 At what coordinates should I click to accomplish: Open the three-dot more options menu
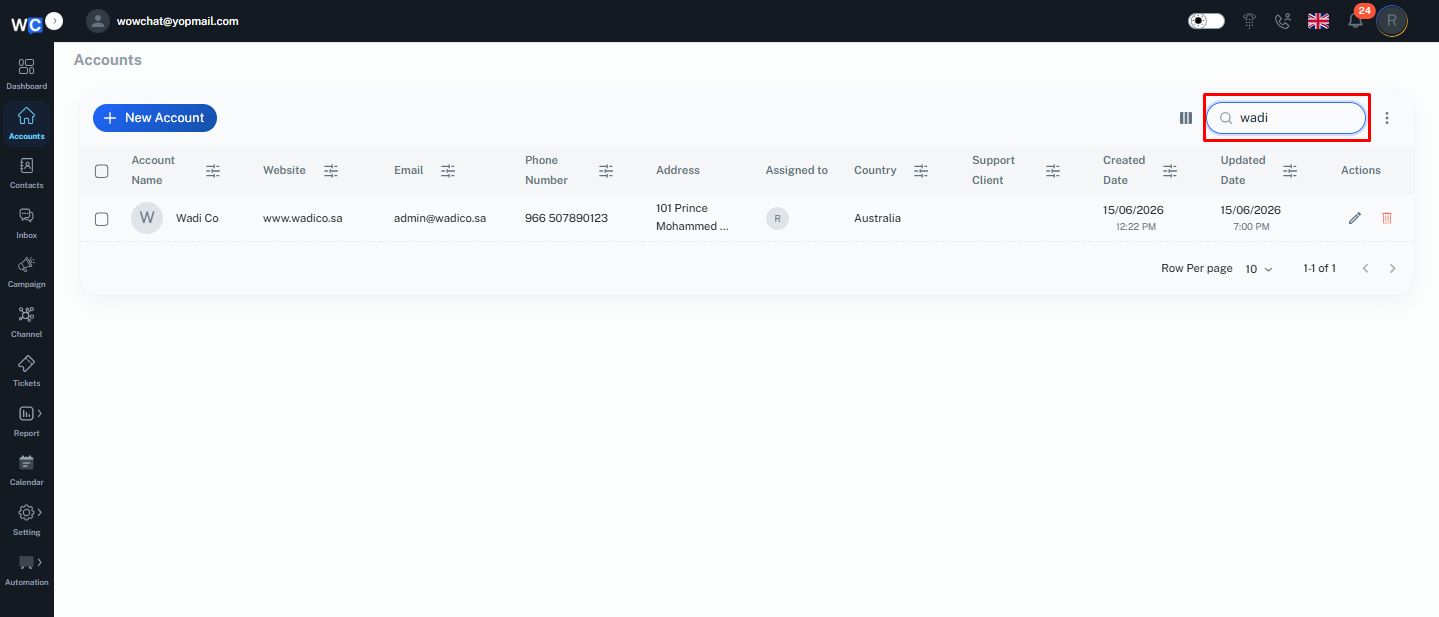(1387, 118)
